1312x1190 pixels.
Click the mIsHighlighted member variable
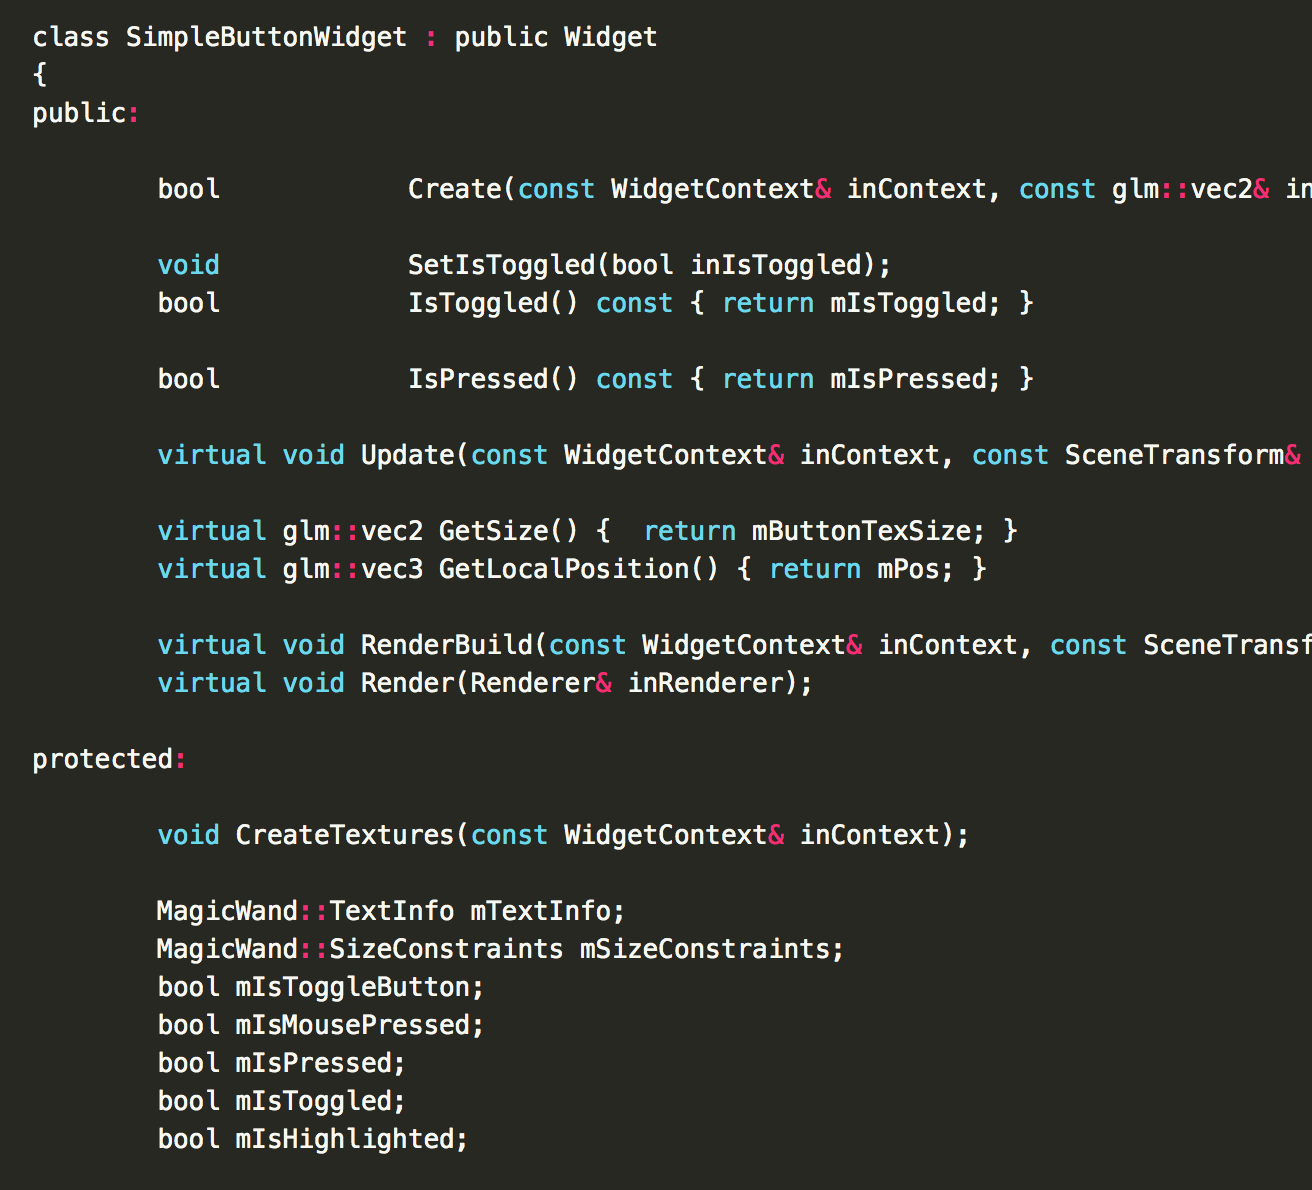click(344, 1139)
